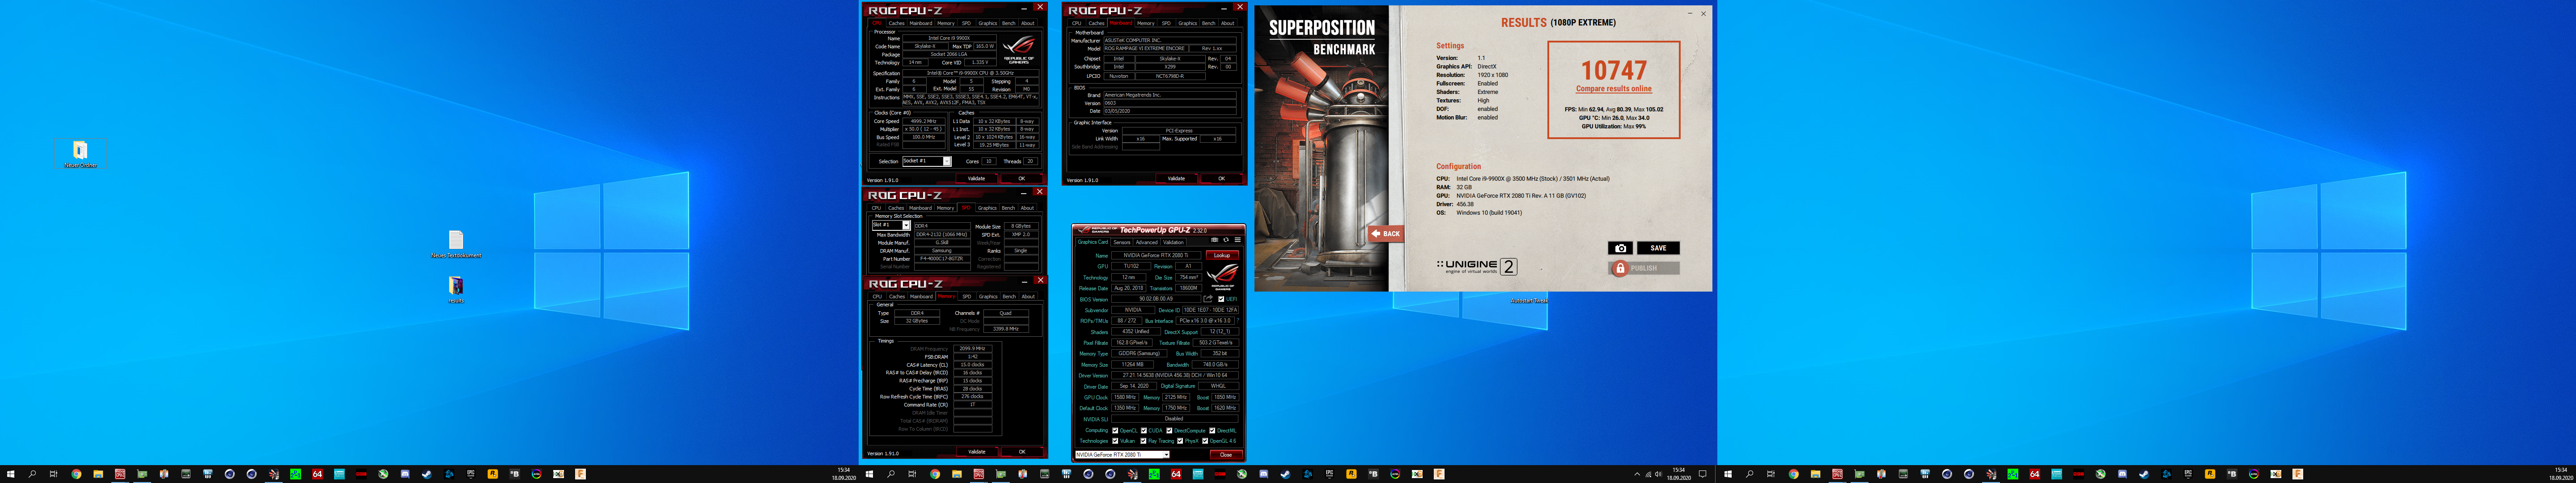Viewport: 2576px width, 483px height.
Task: Click the search icon on the middle taskbar
Action: (x=891, y=474)
